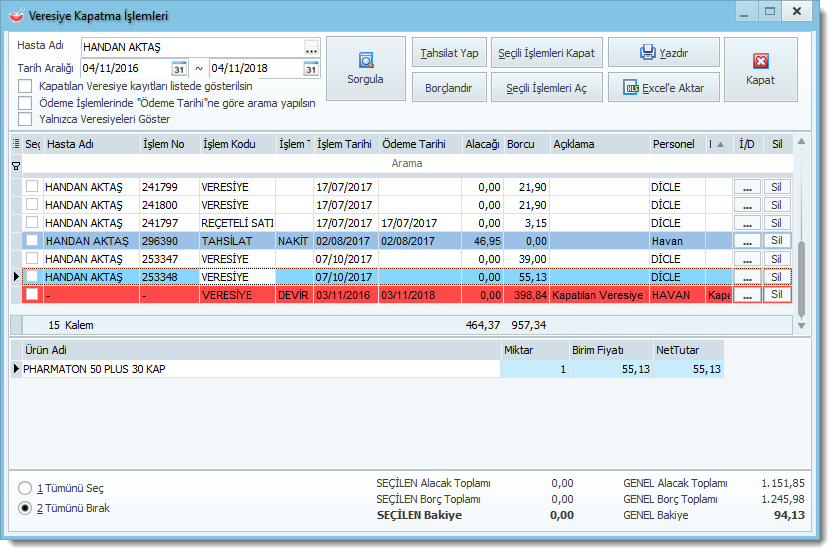Open start date calendar picker for 04/11/2016
The image size is (835, 555).
(x=179, y=69)
